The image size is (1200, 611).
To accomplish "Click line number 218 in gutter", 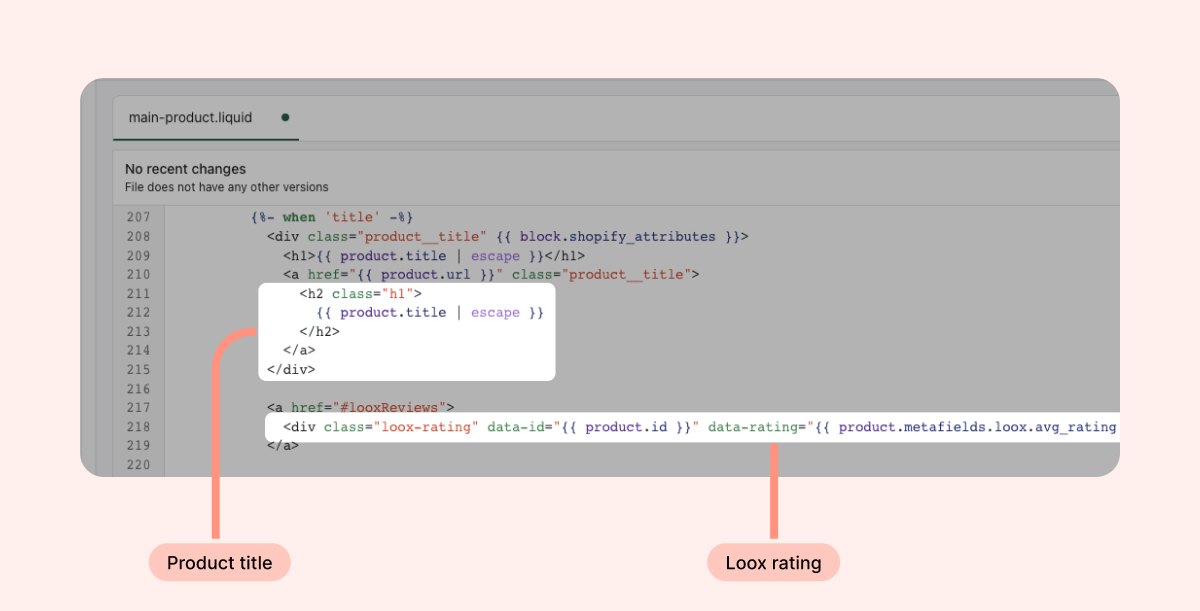I will point(138,427).
